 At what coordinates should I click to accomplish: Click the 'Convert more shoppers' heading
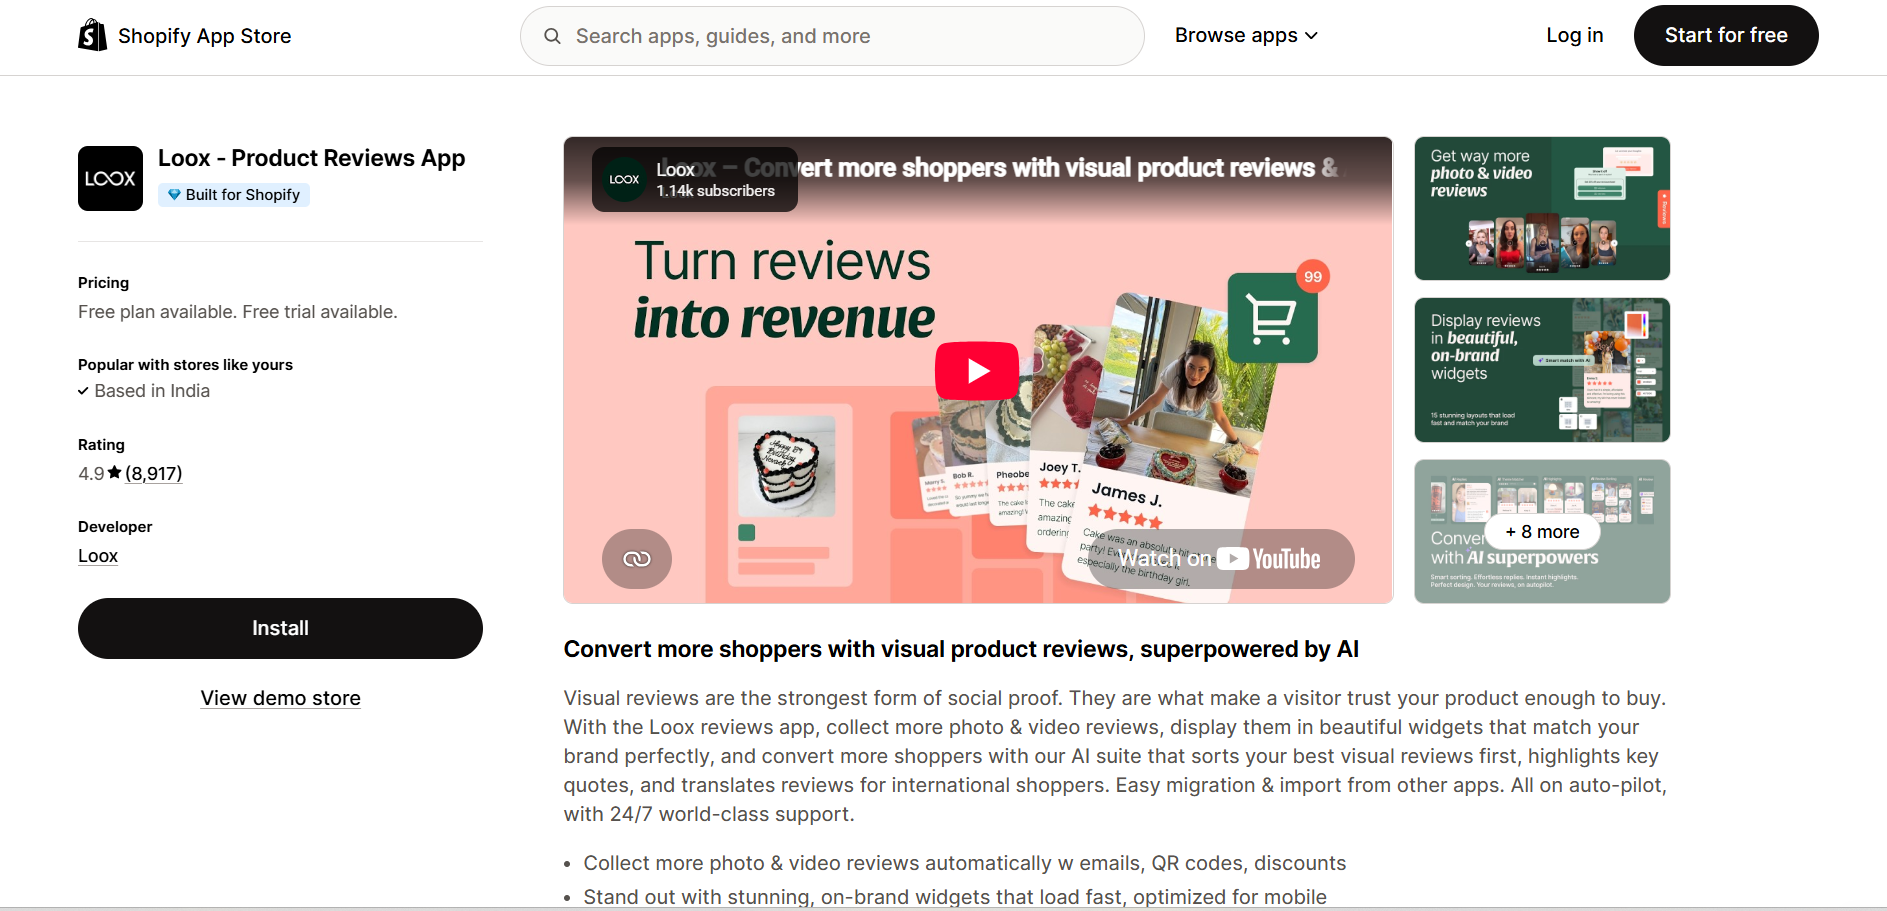tap(961, 649)
